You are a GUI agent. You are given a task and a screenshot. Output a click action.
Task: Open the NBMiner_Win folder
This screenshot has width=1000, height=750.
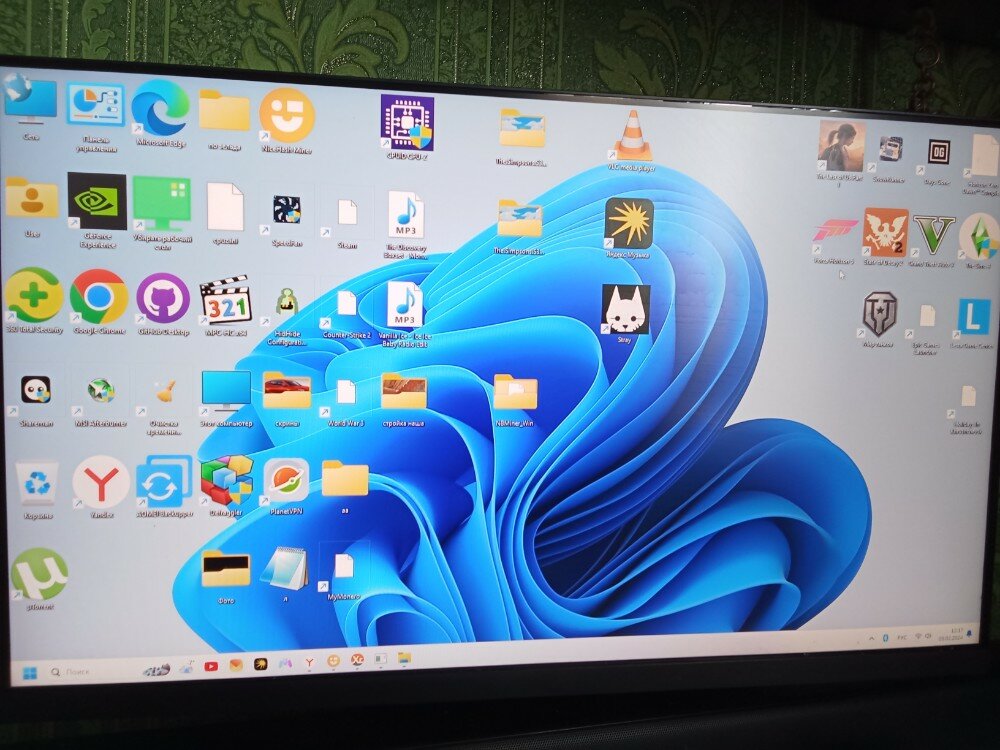pyautogui.click(x=515, y=398)
